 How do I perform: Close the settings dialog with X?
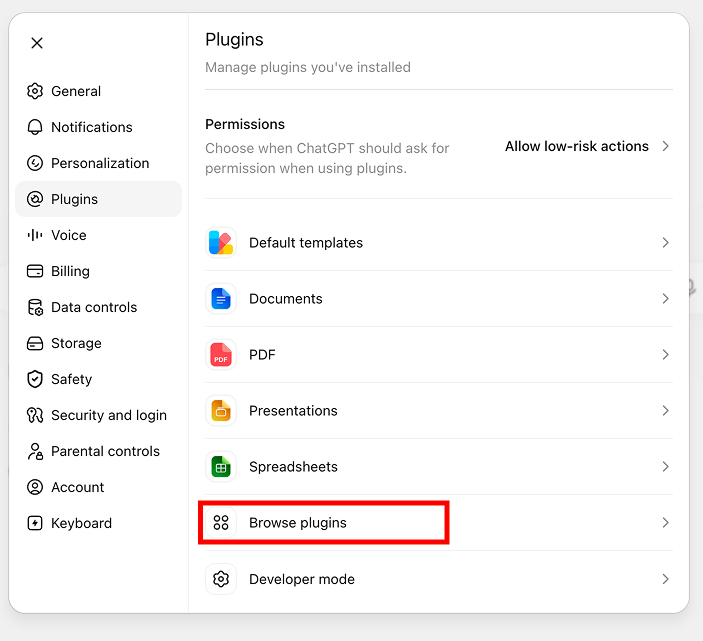tap(37, 43)
